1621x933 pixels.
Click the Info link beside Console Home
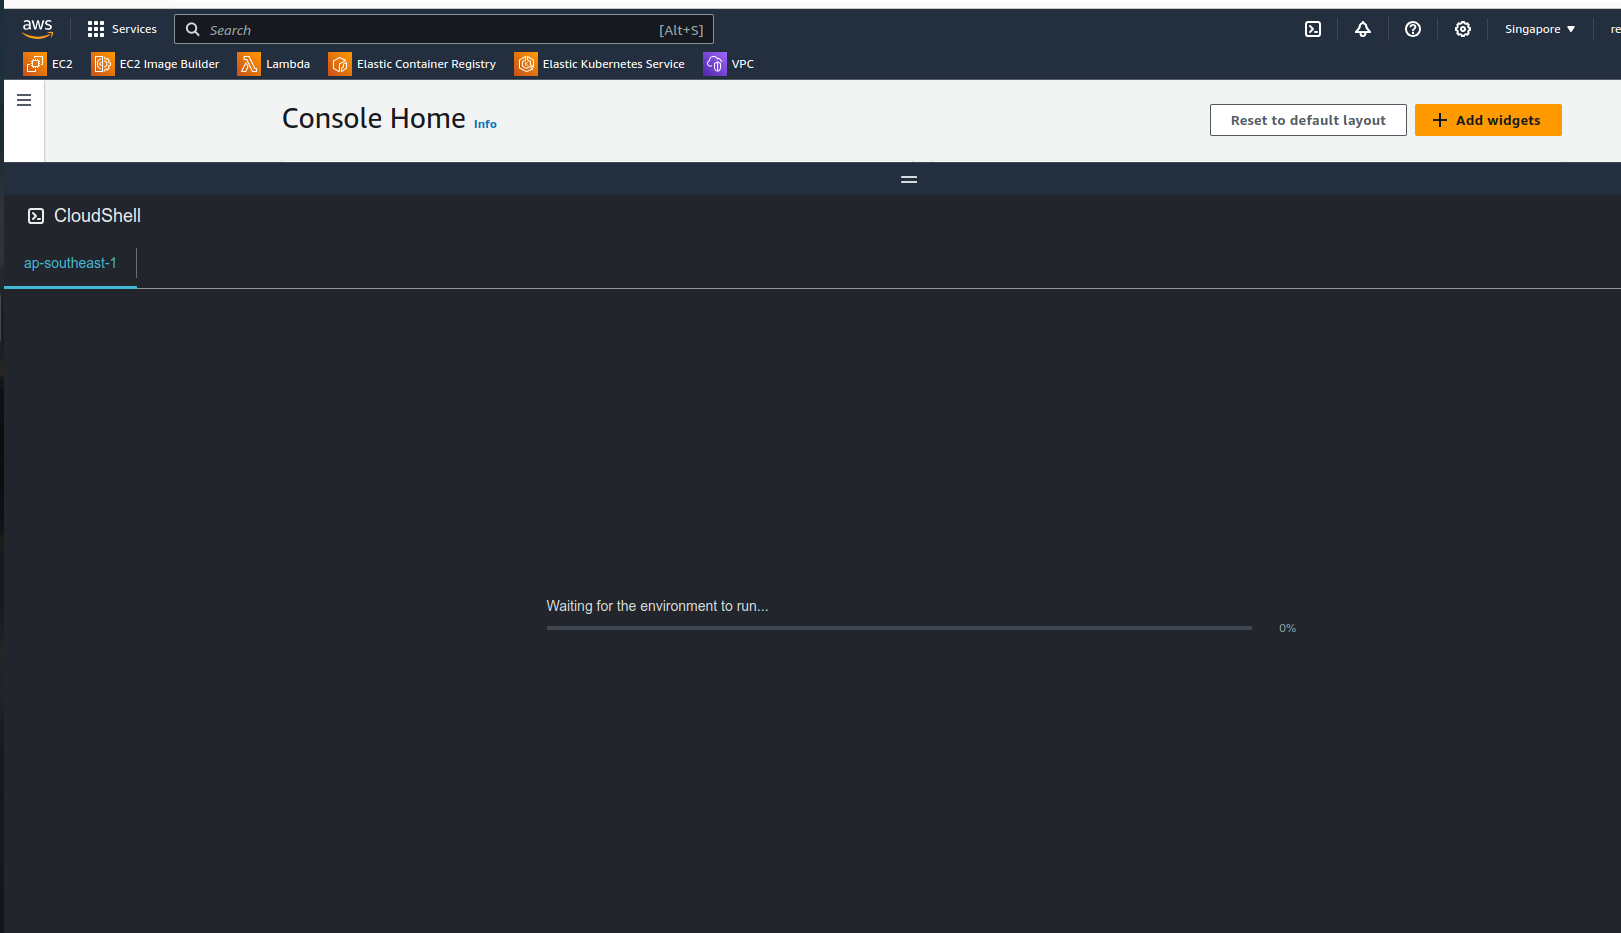click(x=485, y=124)
